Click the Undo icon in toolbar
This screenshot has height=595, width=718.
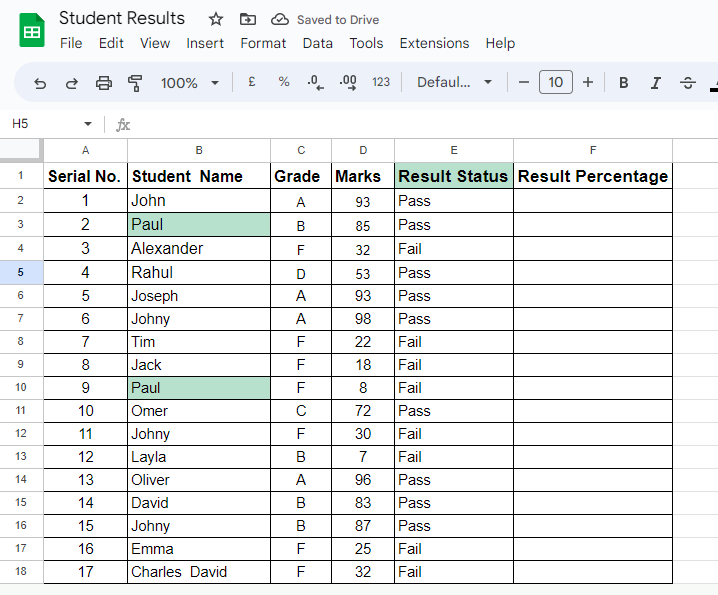point(40,83)
